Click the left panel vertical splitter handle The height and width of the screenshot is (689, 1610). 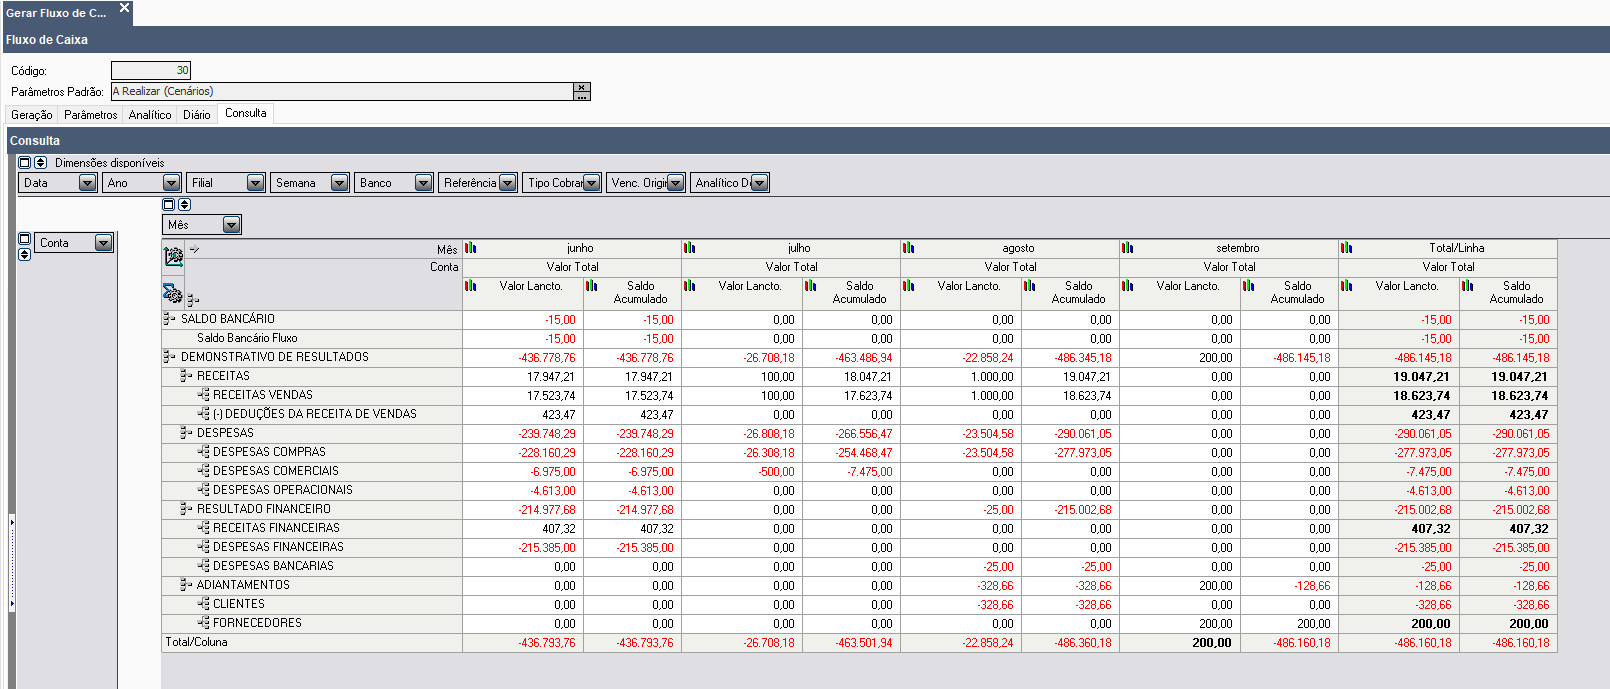12,560
